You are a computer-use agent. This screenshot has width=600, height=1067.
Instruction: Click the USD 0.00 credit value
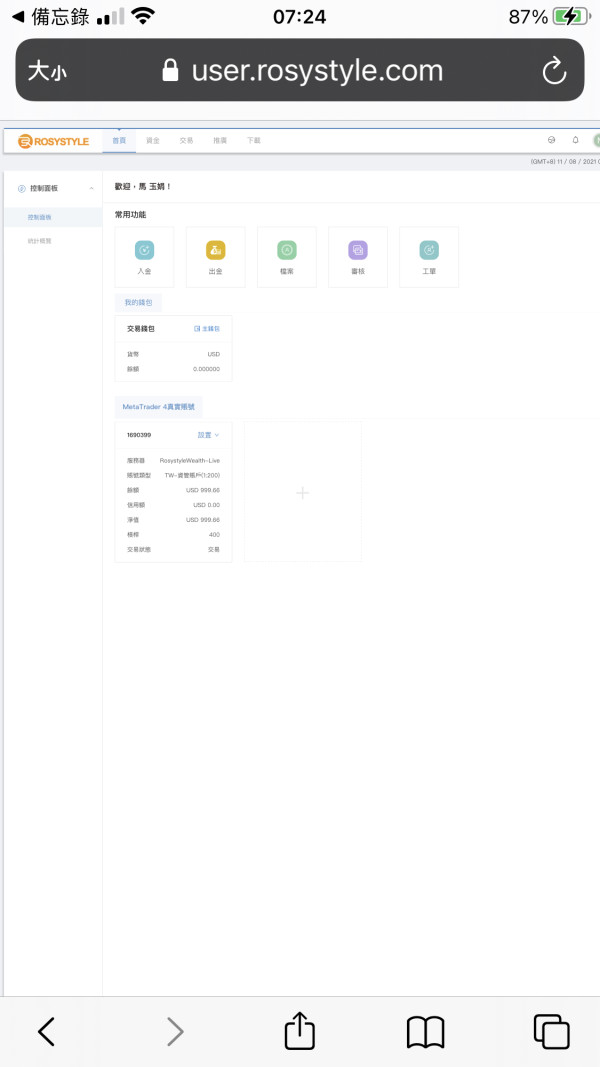click(x=206, y=505)
